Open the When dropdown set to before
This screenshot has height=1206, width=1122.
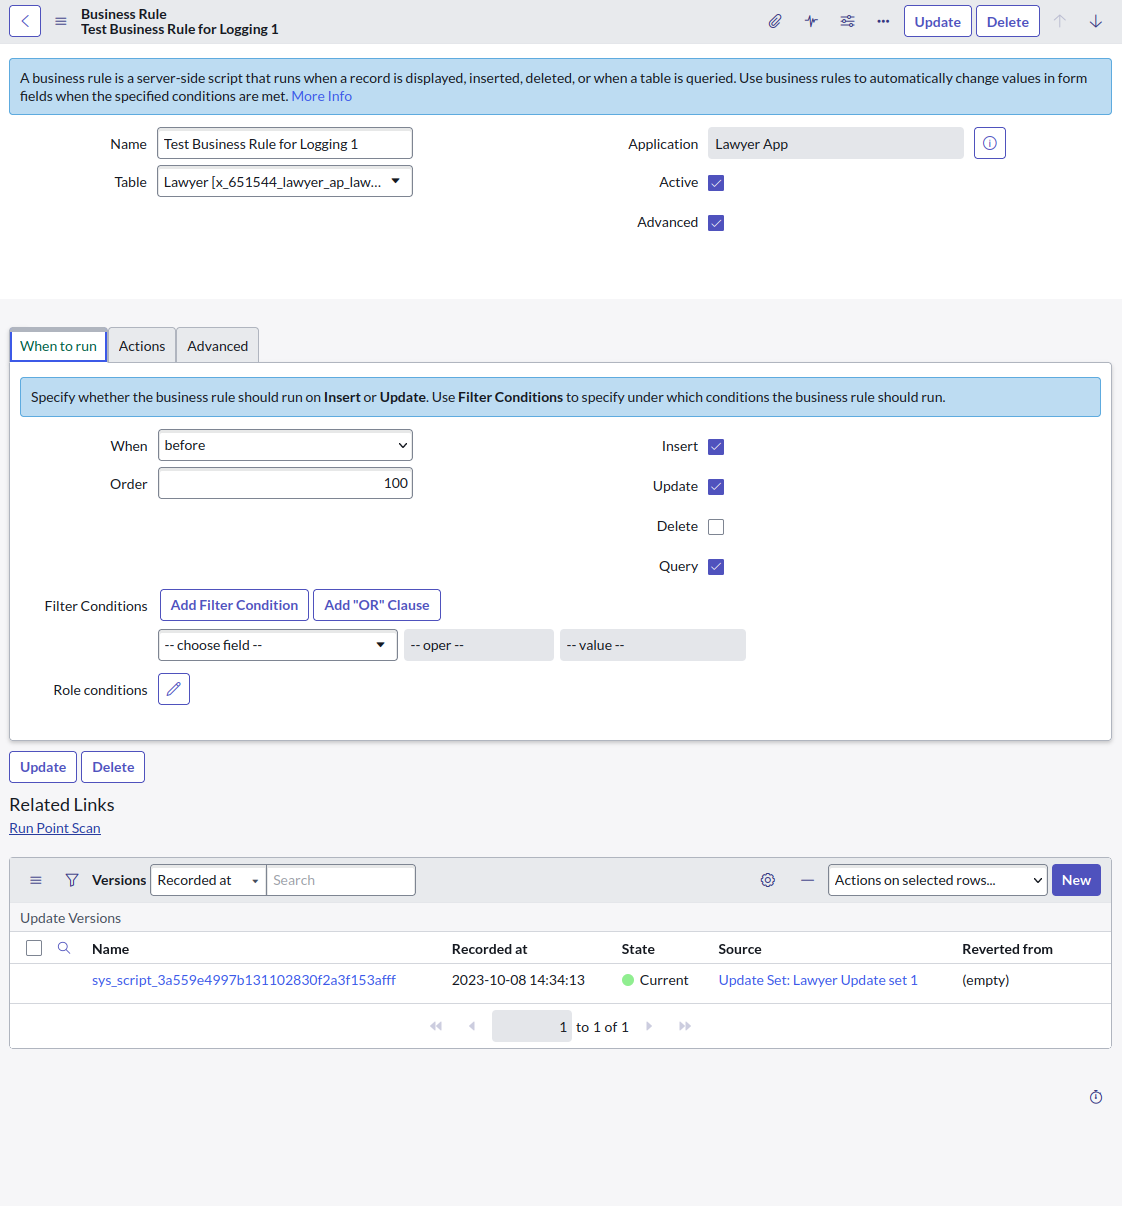point(285,445)
